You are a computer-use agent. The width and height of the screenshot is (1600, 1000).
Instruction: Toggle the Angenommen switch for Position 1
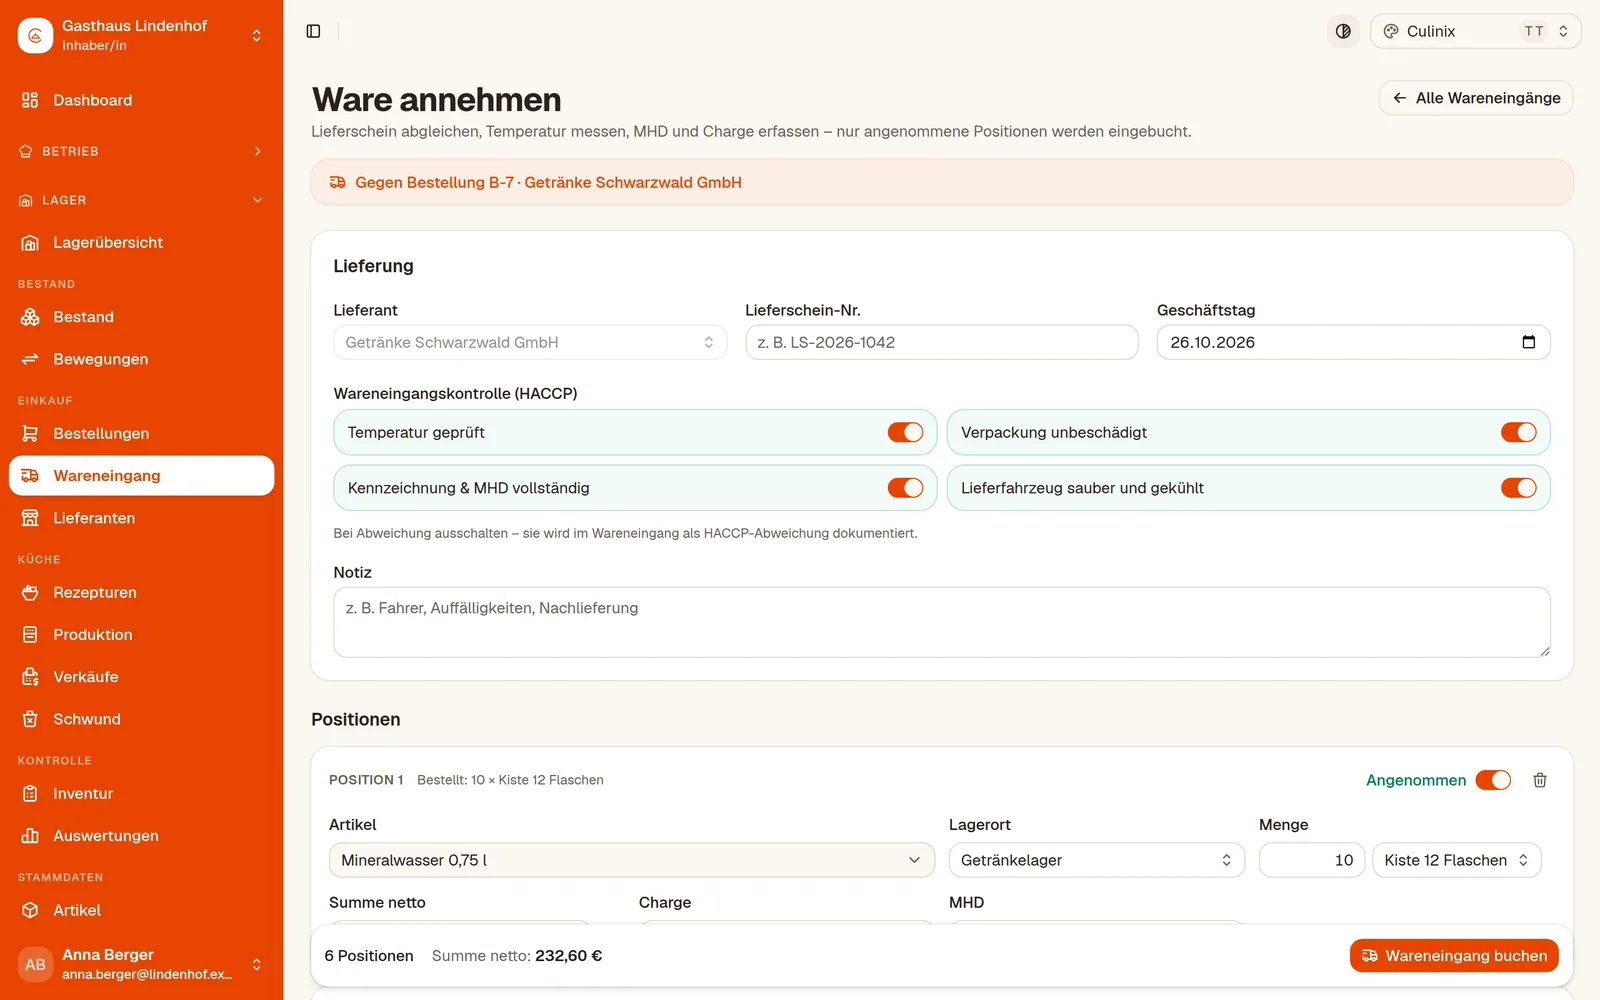point(1493,780)
